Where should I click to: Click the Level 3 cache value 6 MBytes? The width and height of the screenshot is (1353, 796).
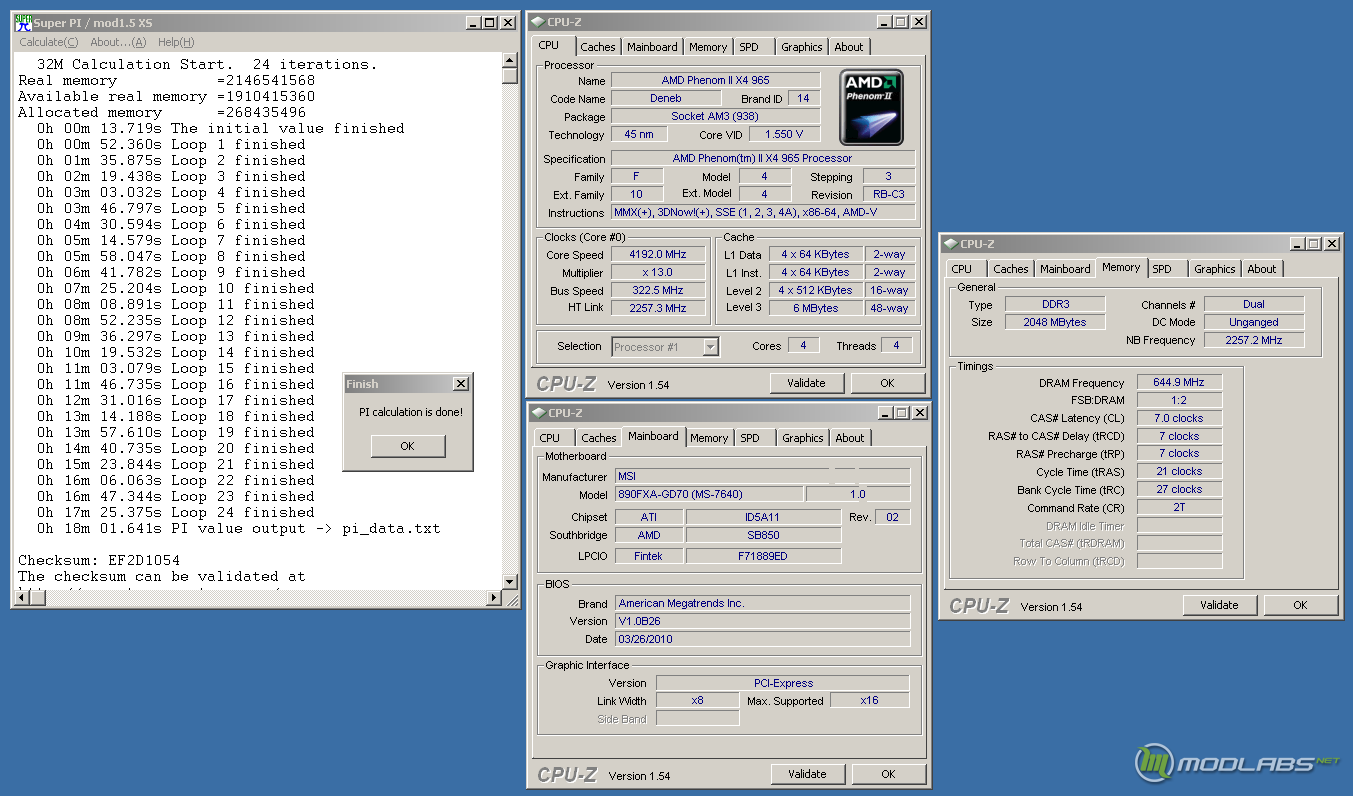click(817, 308)
